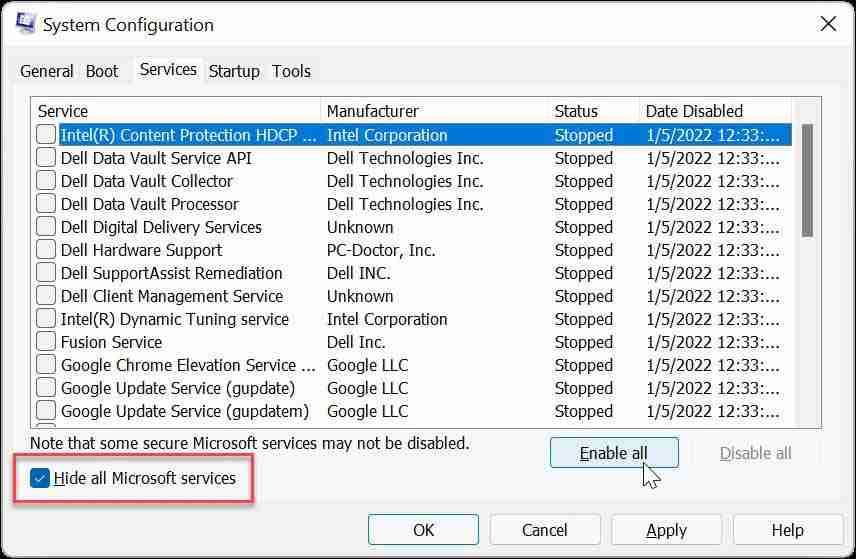The width and height of the screenshot is (856, 559).
Task: Toggle the Dell Digital Delivery Services checkbox
Action: pyautogui.click(x=46, y=226)
